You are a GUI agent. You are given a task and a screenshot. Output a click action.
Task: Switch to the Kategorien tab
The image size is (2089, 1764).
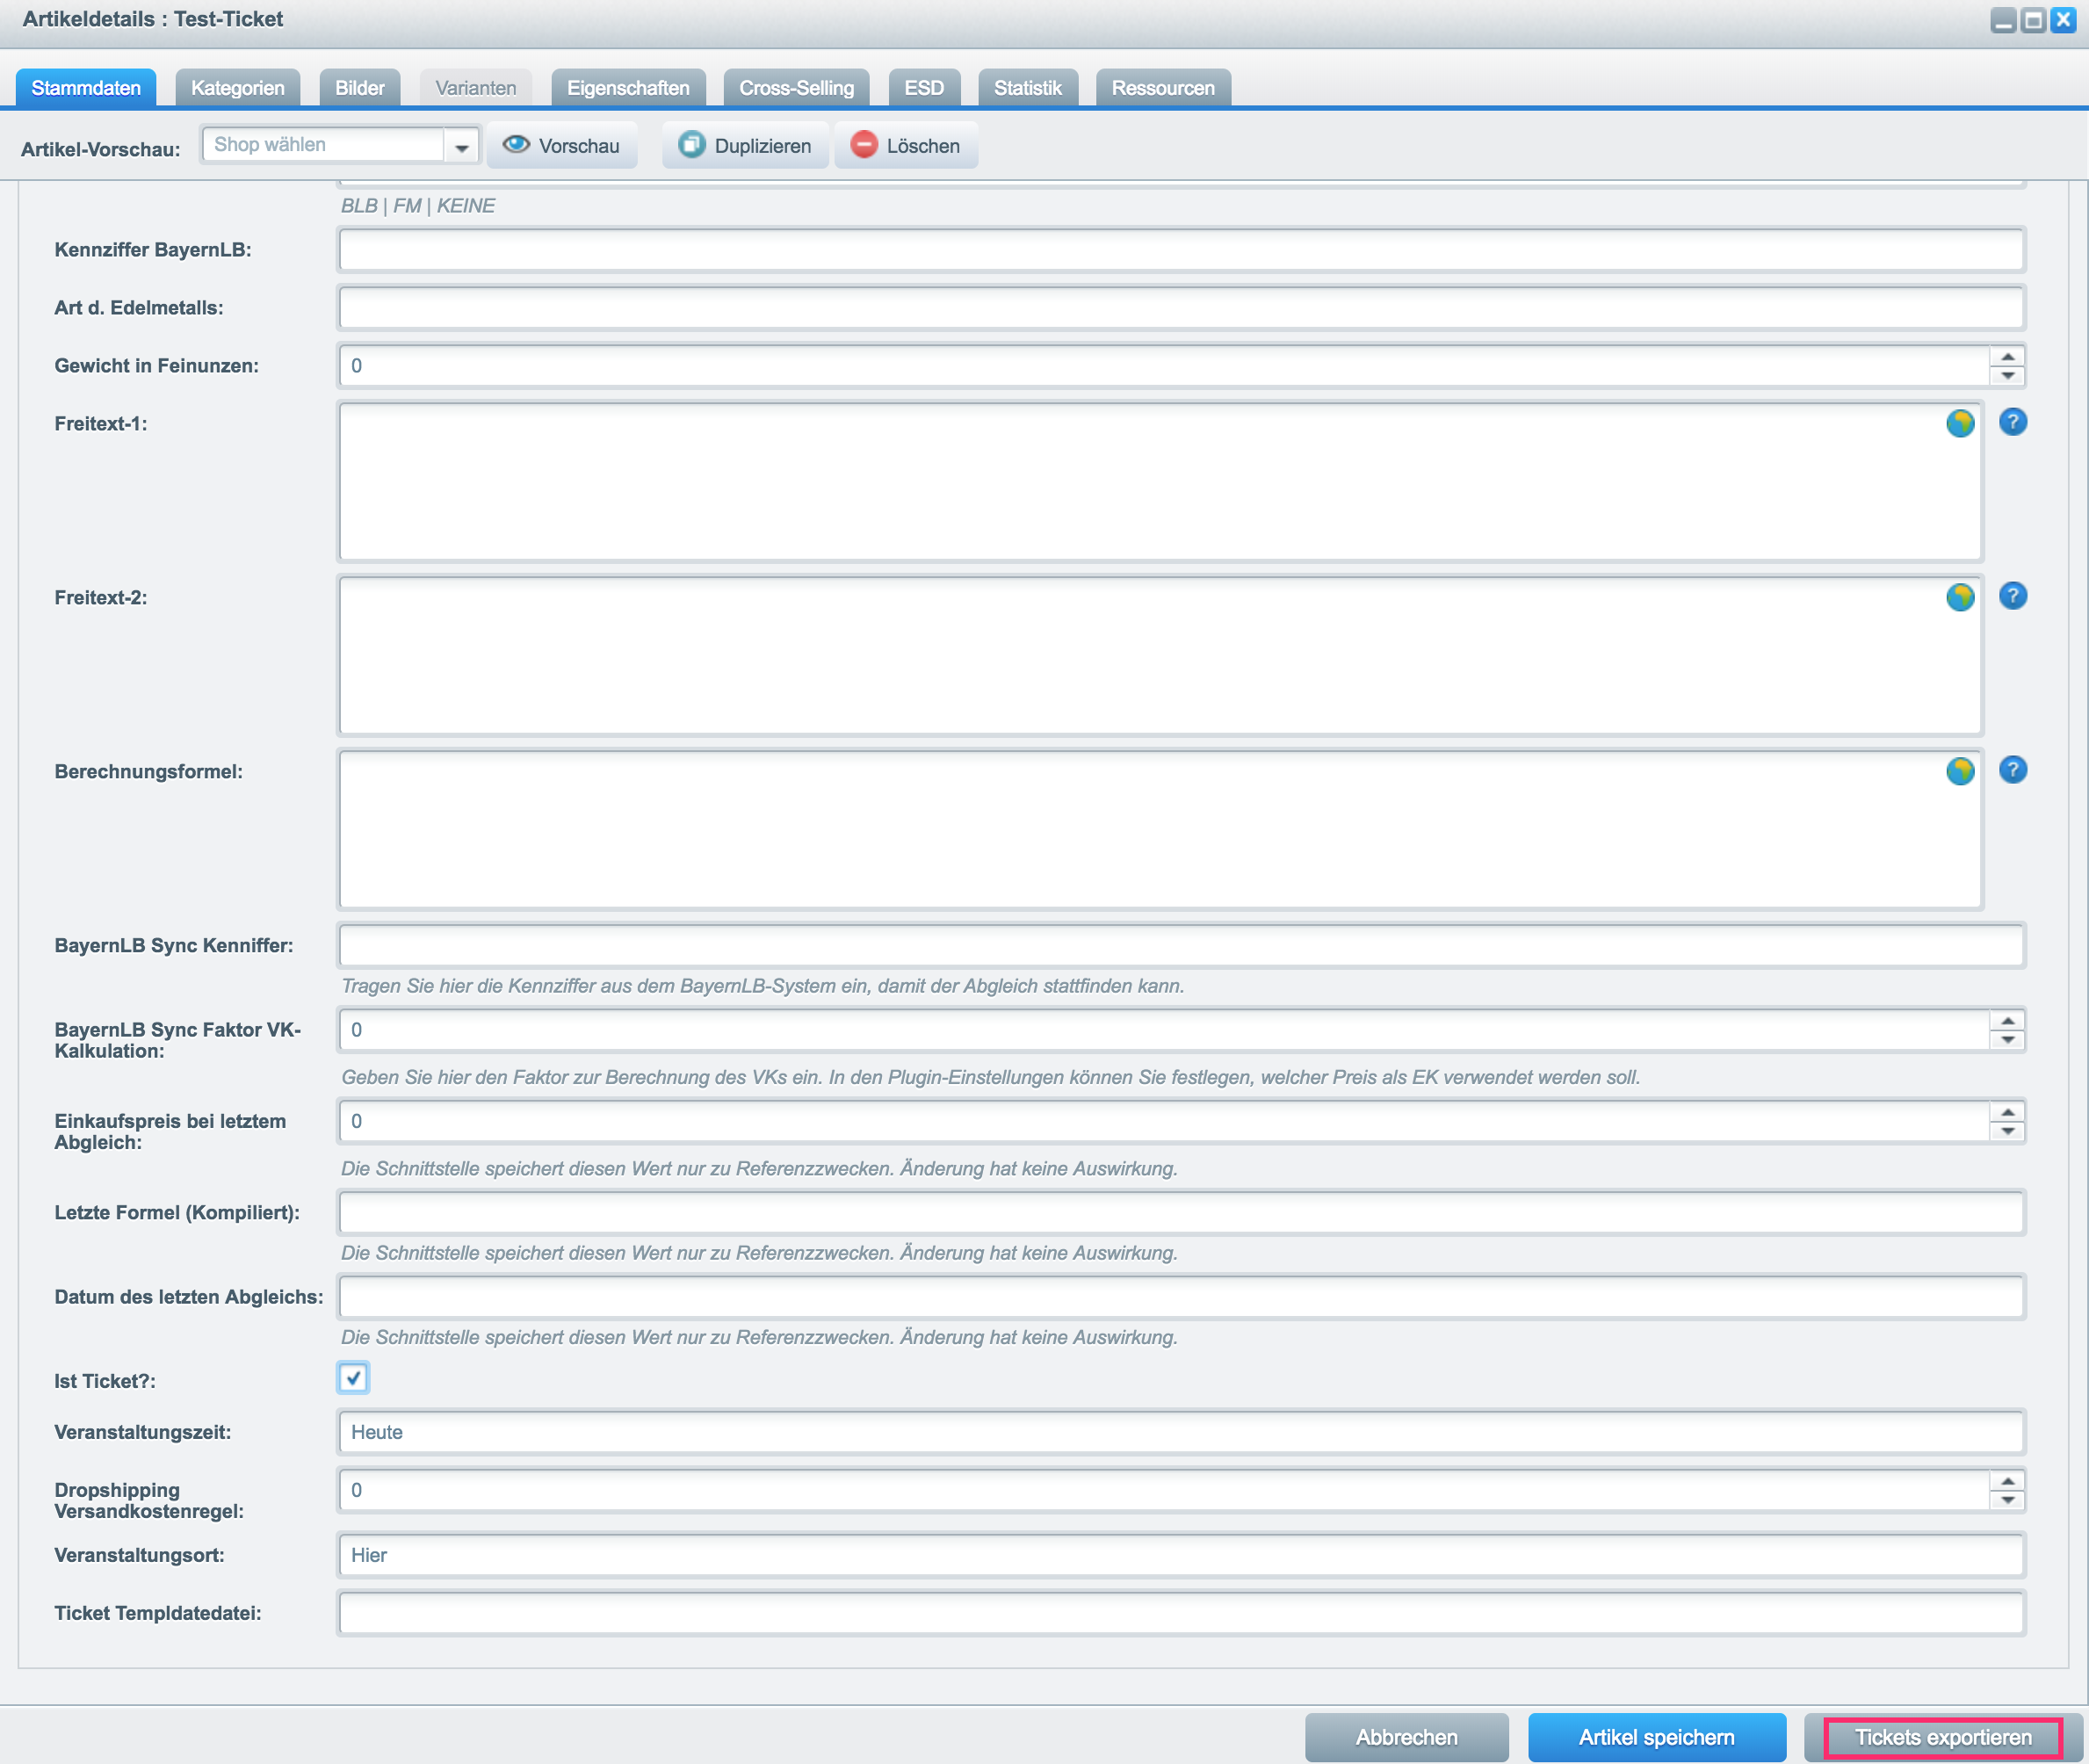tap(238, 88)
